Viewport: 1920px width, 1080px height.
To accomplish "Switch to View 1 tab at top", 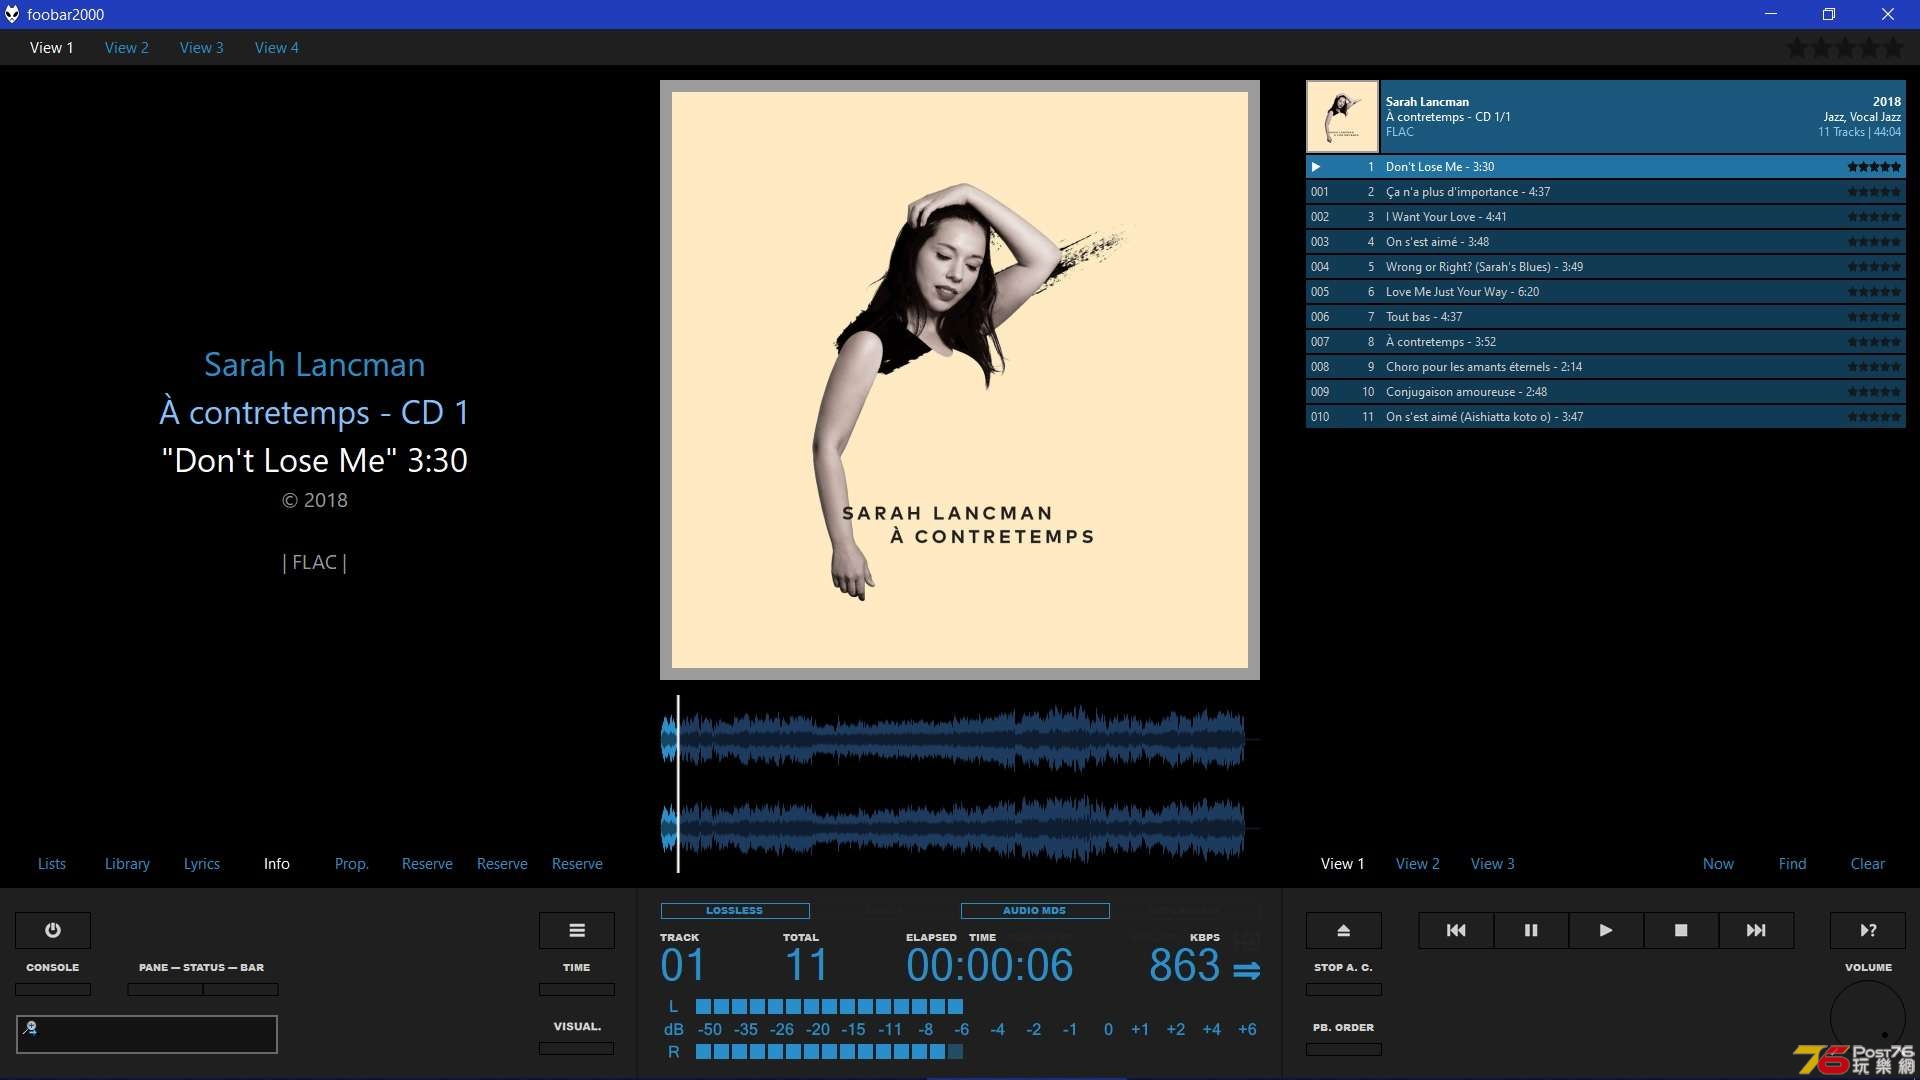I will 52,48.
